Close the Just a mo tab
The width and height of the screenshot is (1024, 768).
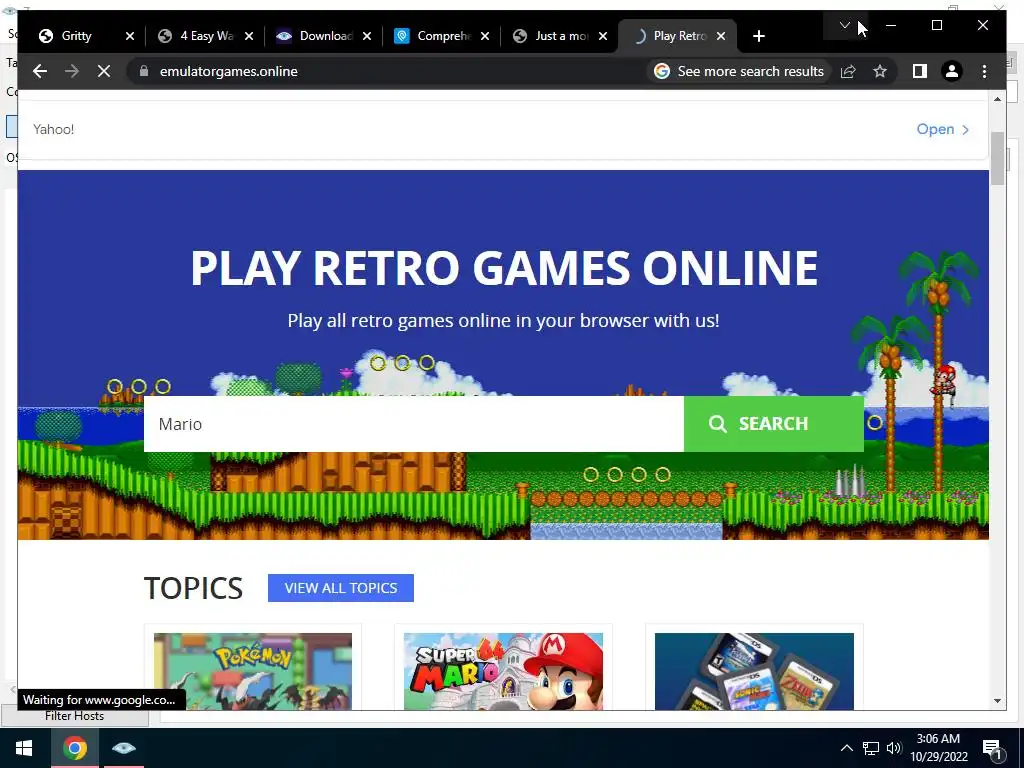[603, 36]
